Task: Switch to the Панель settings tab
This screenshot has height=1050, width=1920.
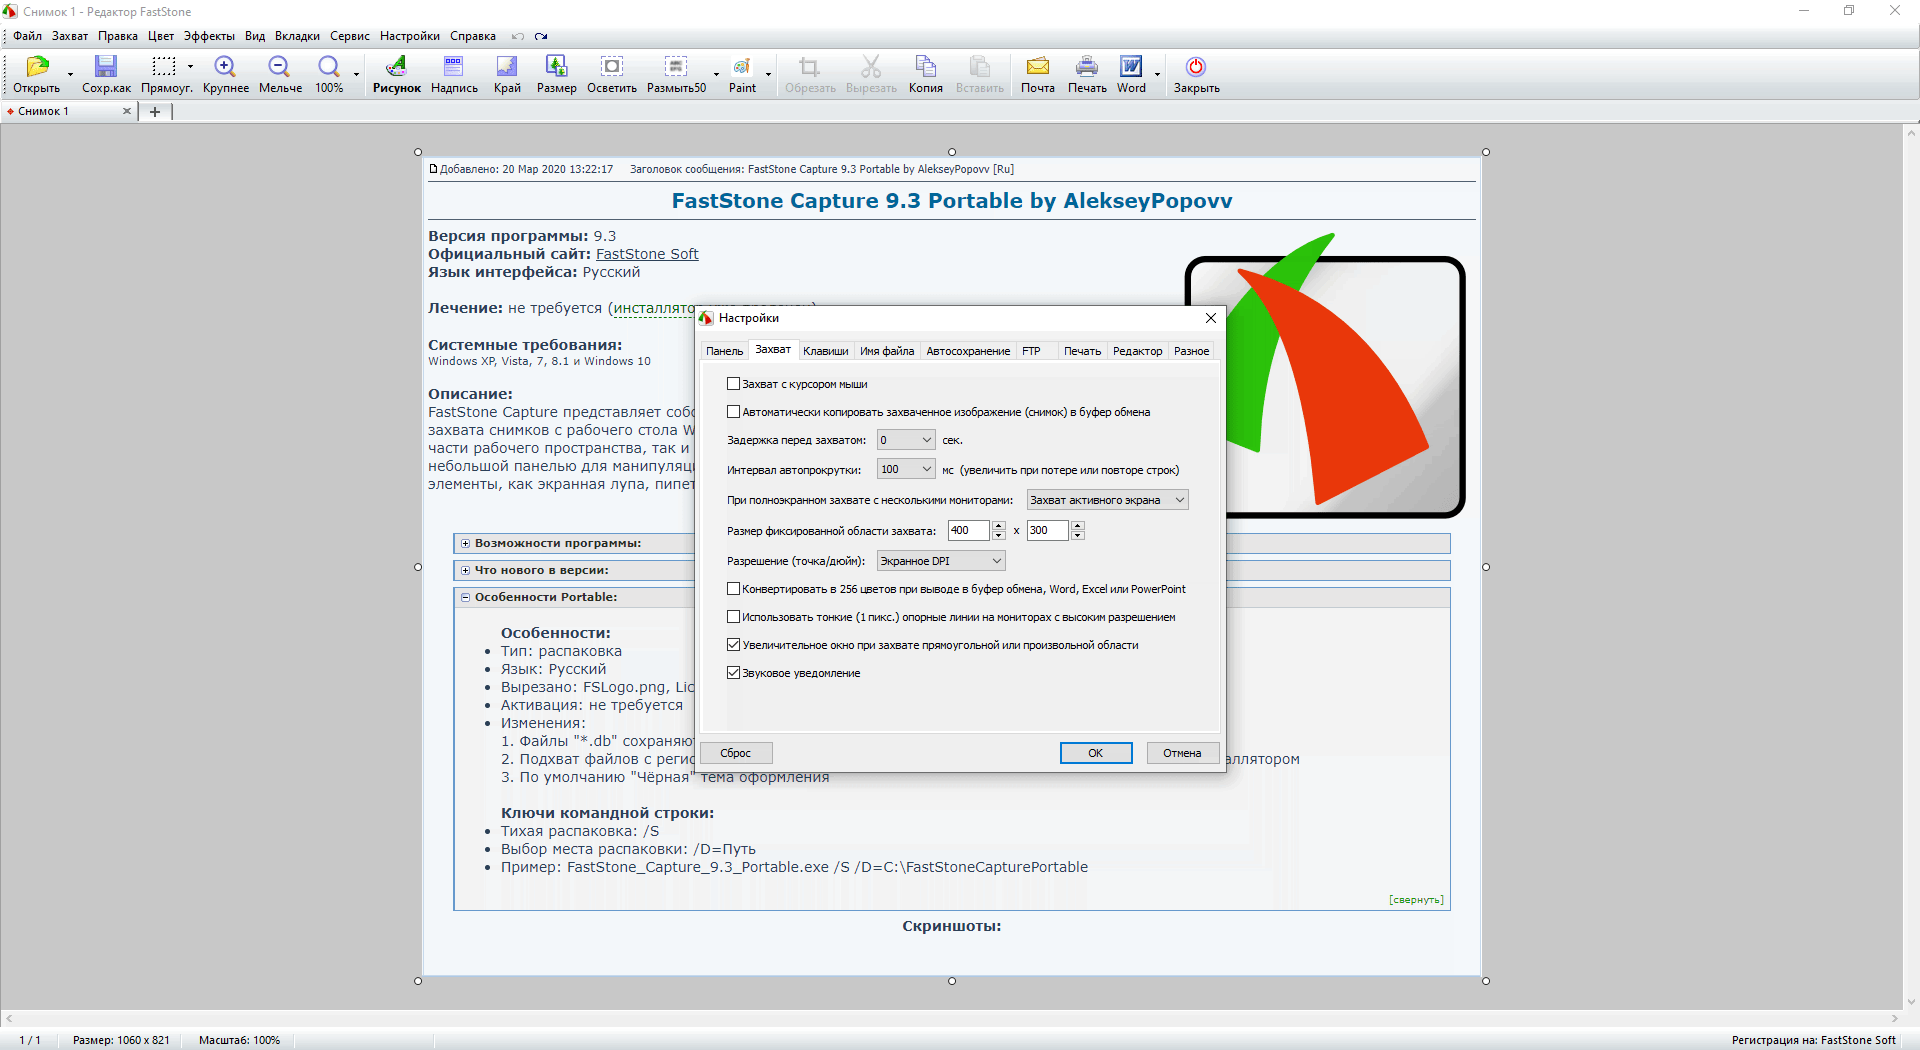Action: 724,351
